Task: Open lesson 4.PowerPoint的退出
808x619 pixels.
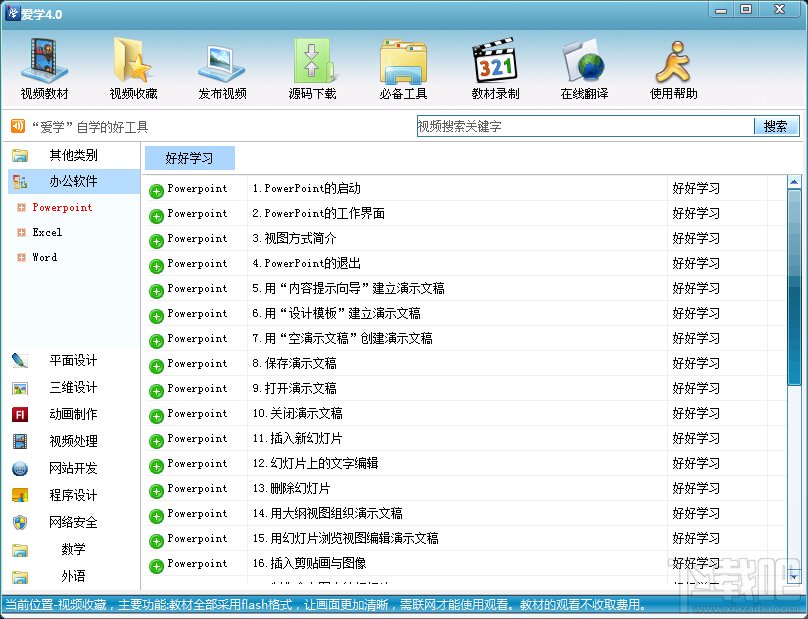Action: (306, 263)
